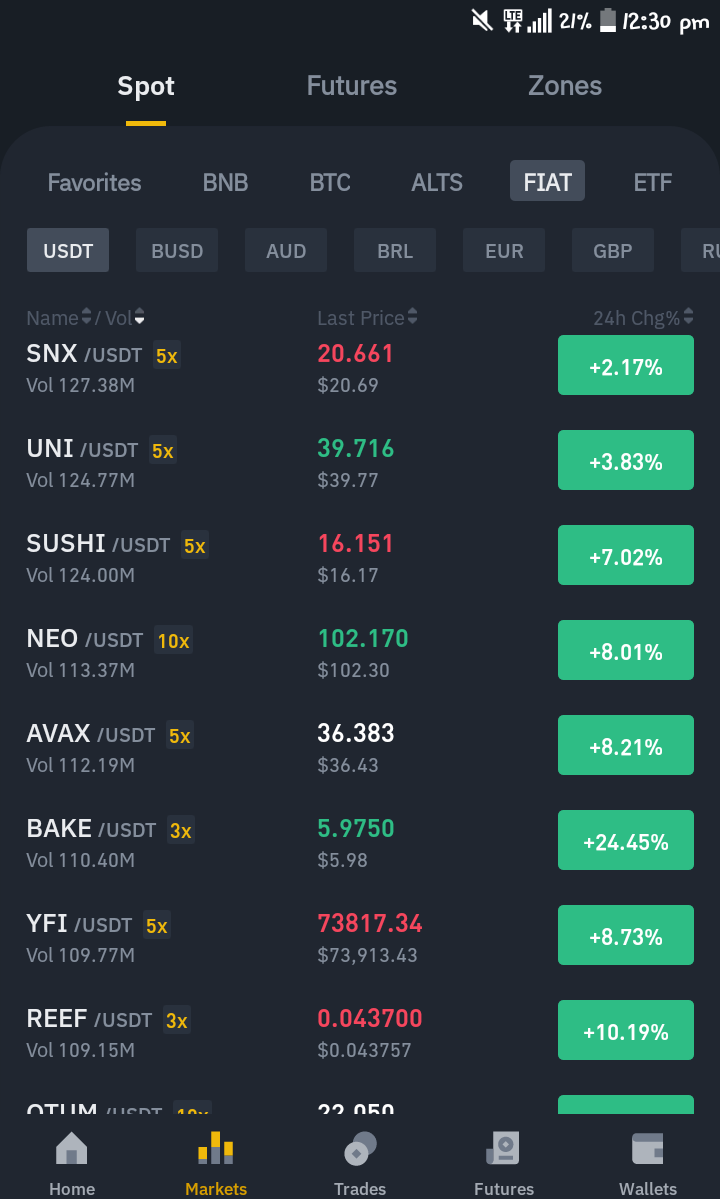The height and width of the screenshot is (1199, 720).
Task: Tap the muted sound icon in status bar
Action: pos(482,21)
